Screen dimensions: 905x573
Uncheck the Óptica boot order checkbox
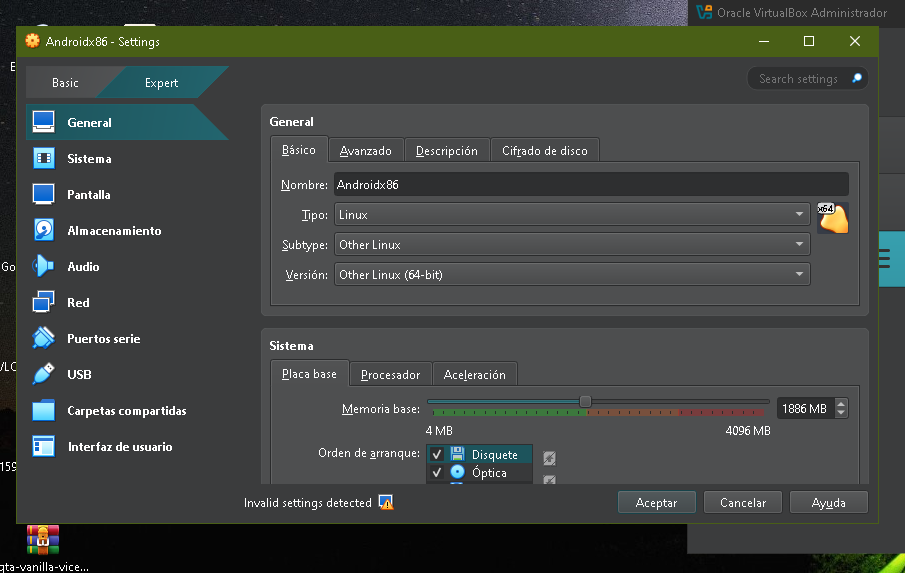click(437, 473)
